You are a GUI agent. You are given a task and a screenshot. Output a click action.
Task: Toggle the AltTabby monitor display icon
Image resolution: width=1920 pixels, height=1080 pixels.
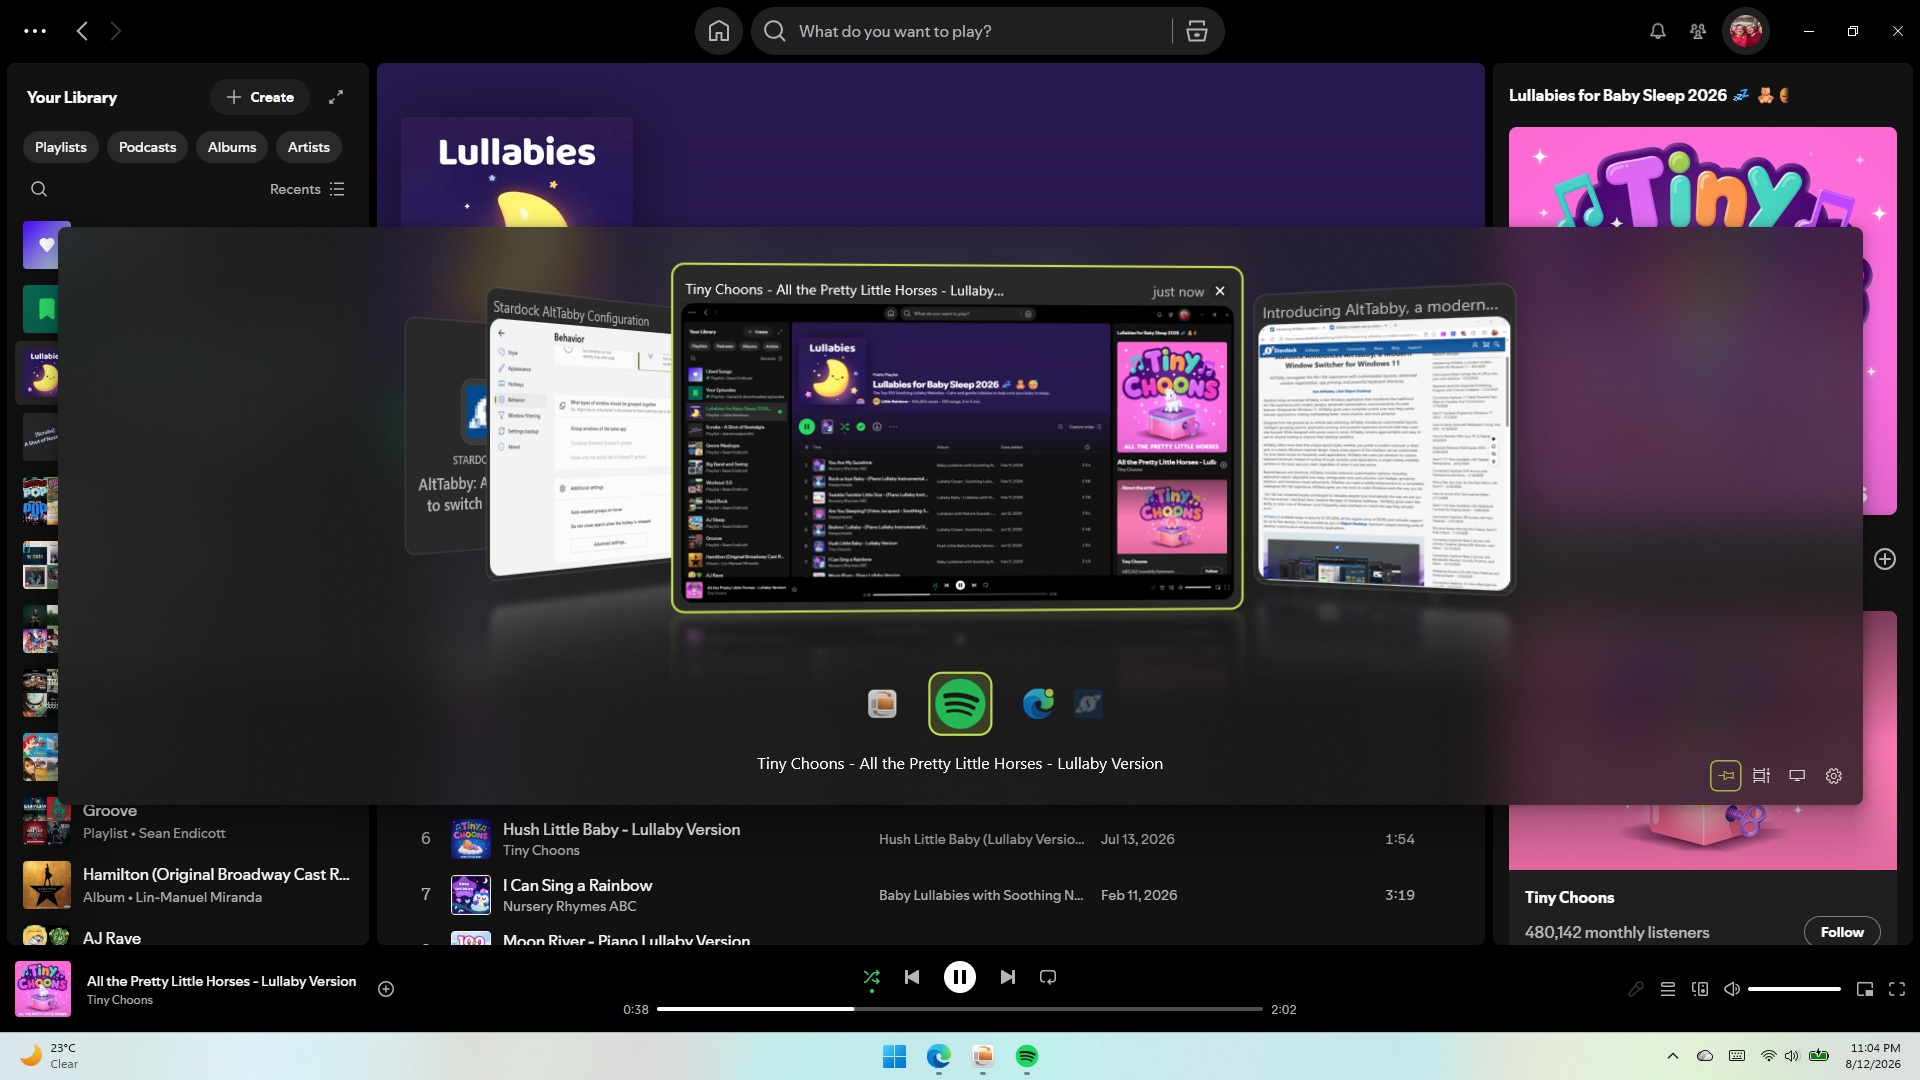[1797, 776]
